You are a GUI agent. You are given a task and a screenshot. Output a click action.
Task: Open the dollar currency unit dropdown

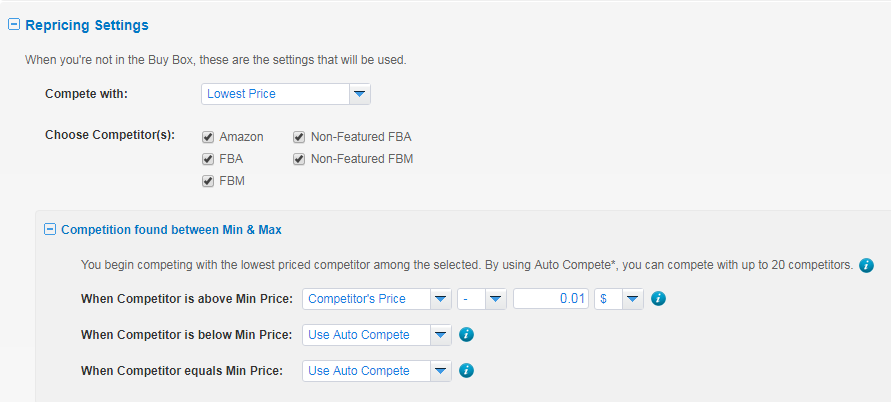(619, 299)
